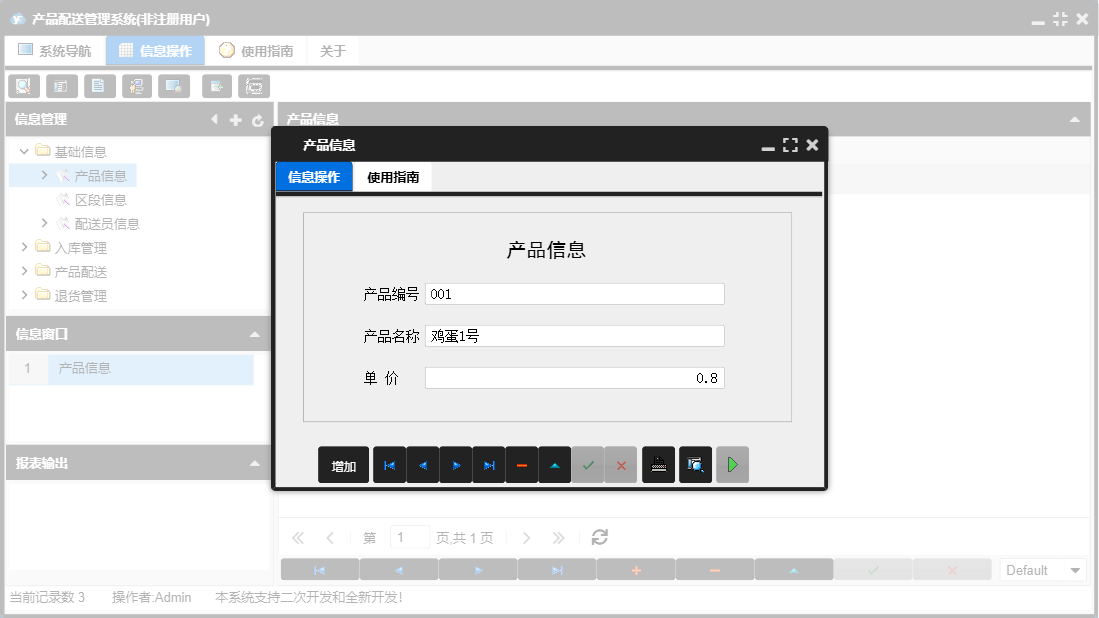The height and width of the screenshot is (618, 1099).
Task: Print the product record in the dialog
Action: pyautogui.click(x=658, y=464)
